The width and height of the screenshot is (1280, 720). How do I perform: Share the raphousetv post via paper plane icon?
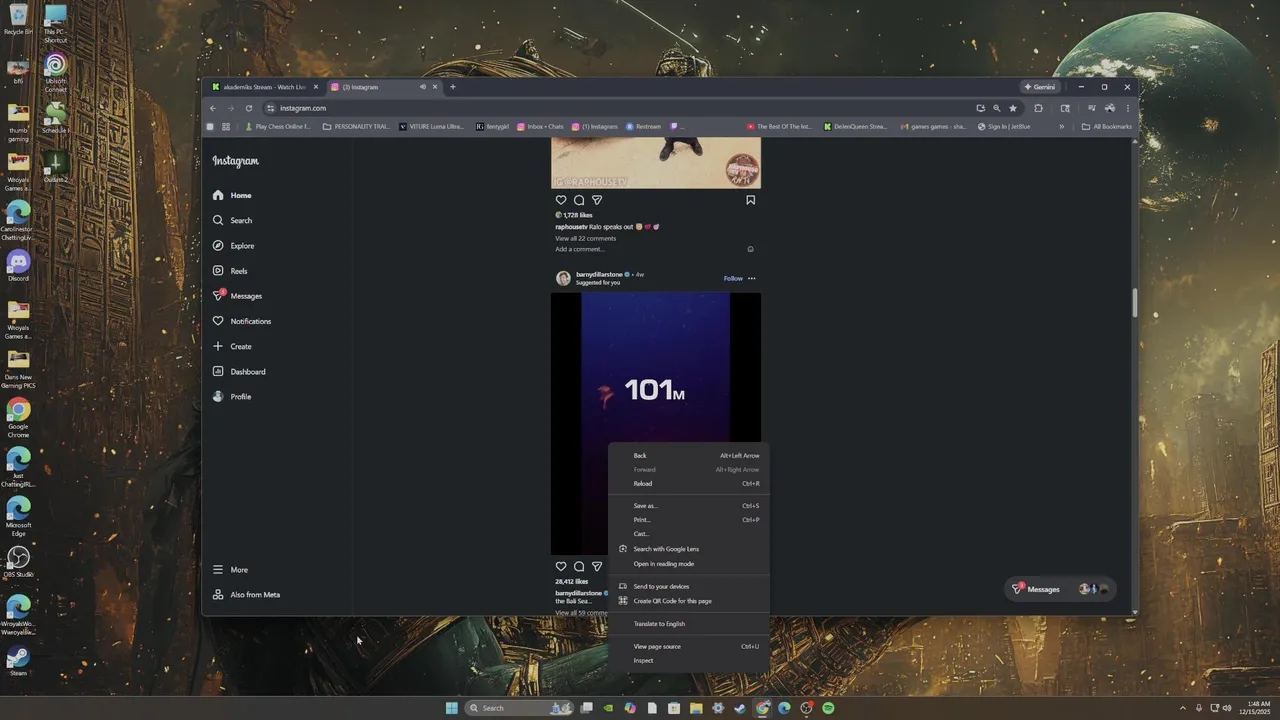597,200
